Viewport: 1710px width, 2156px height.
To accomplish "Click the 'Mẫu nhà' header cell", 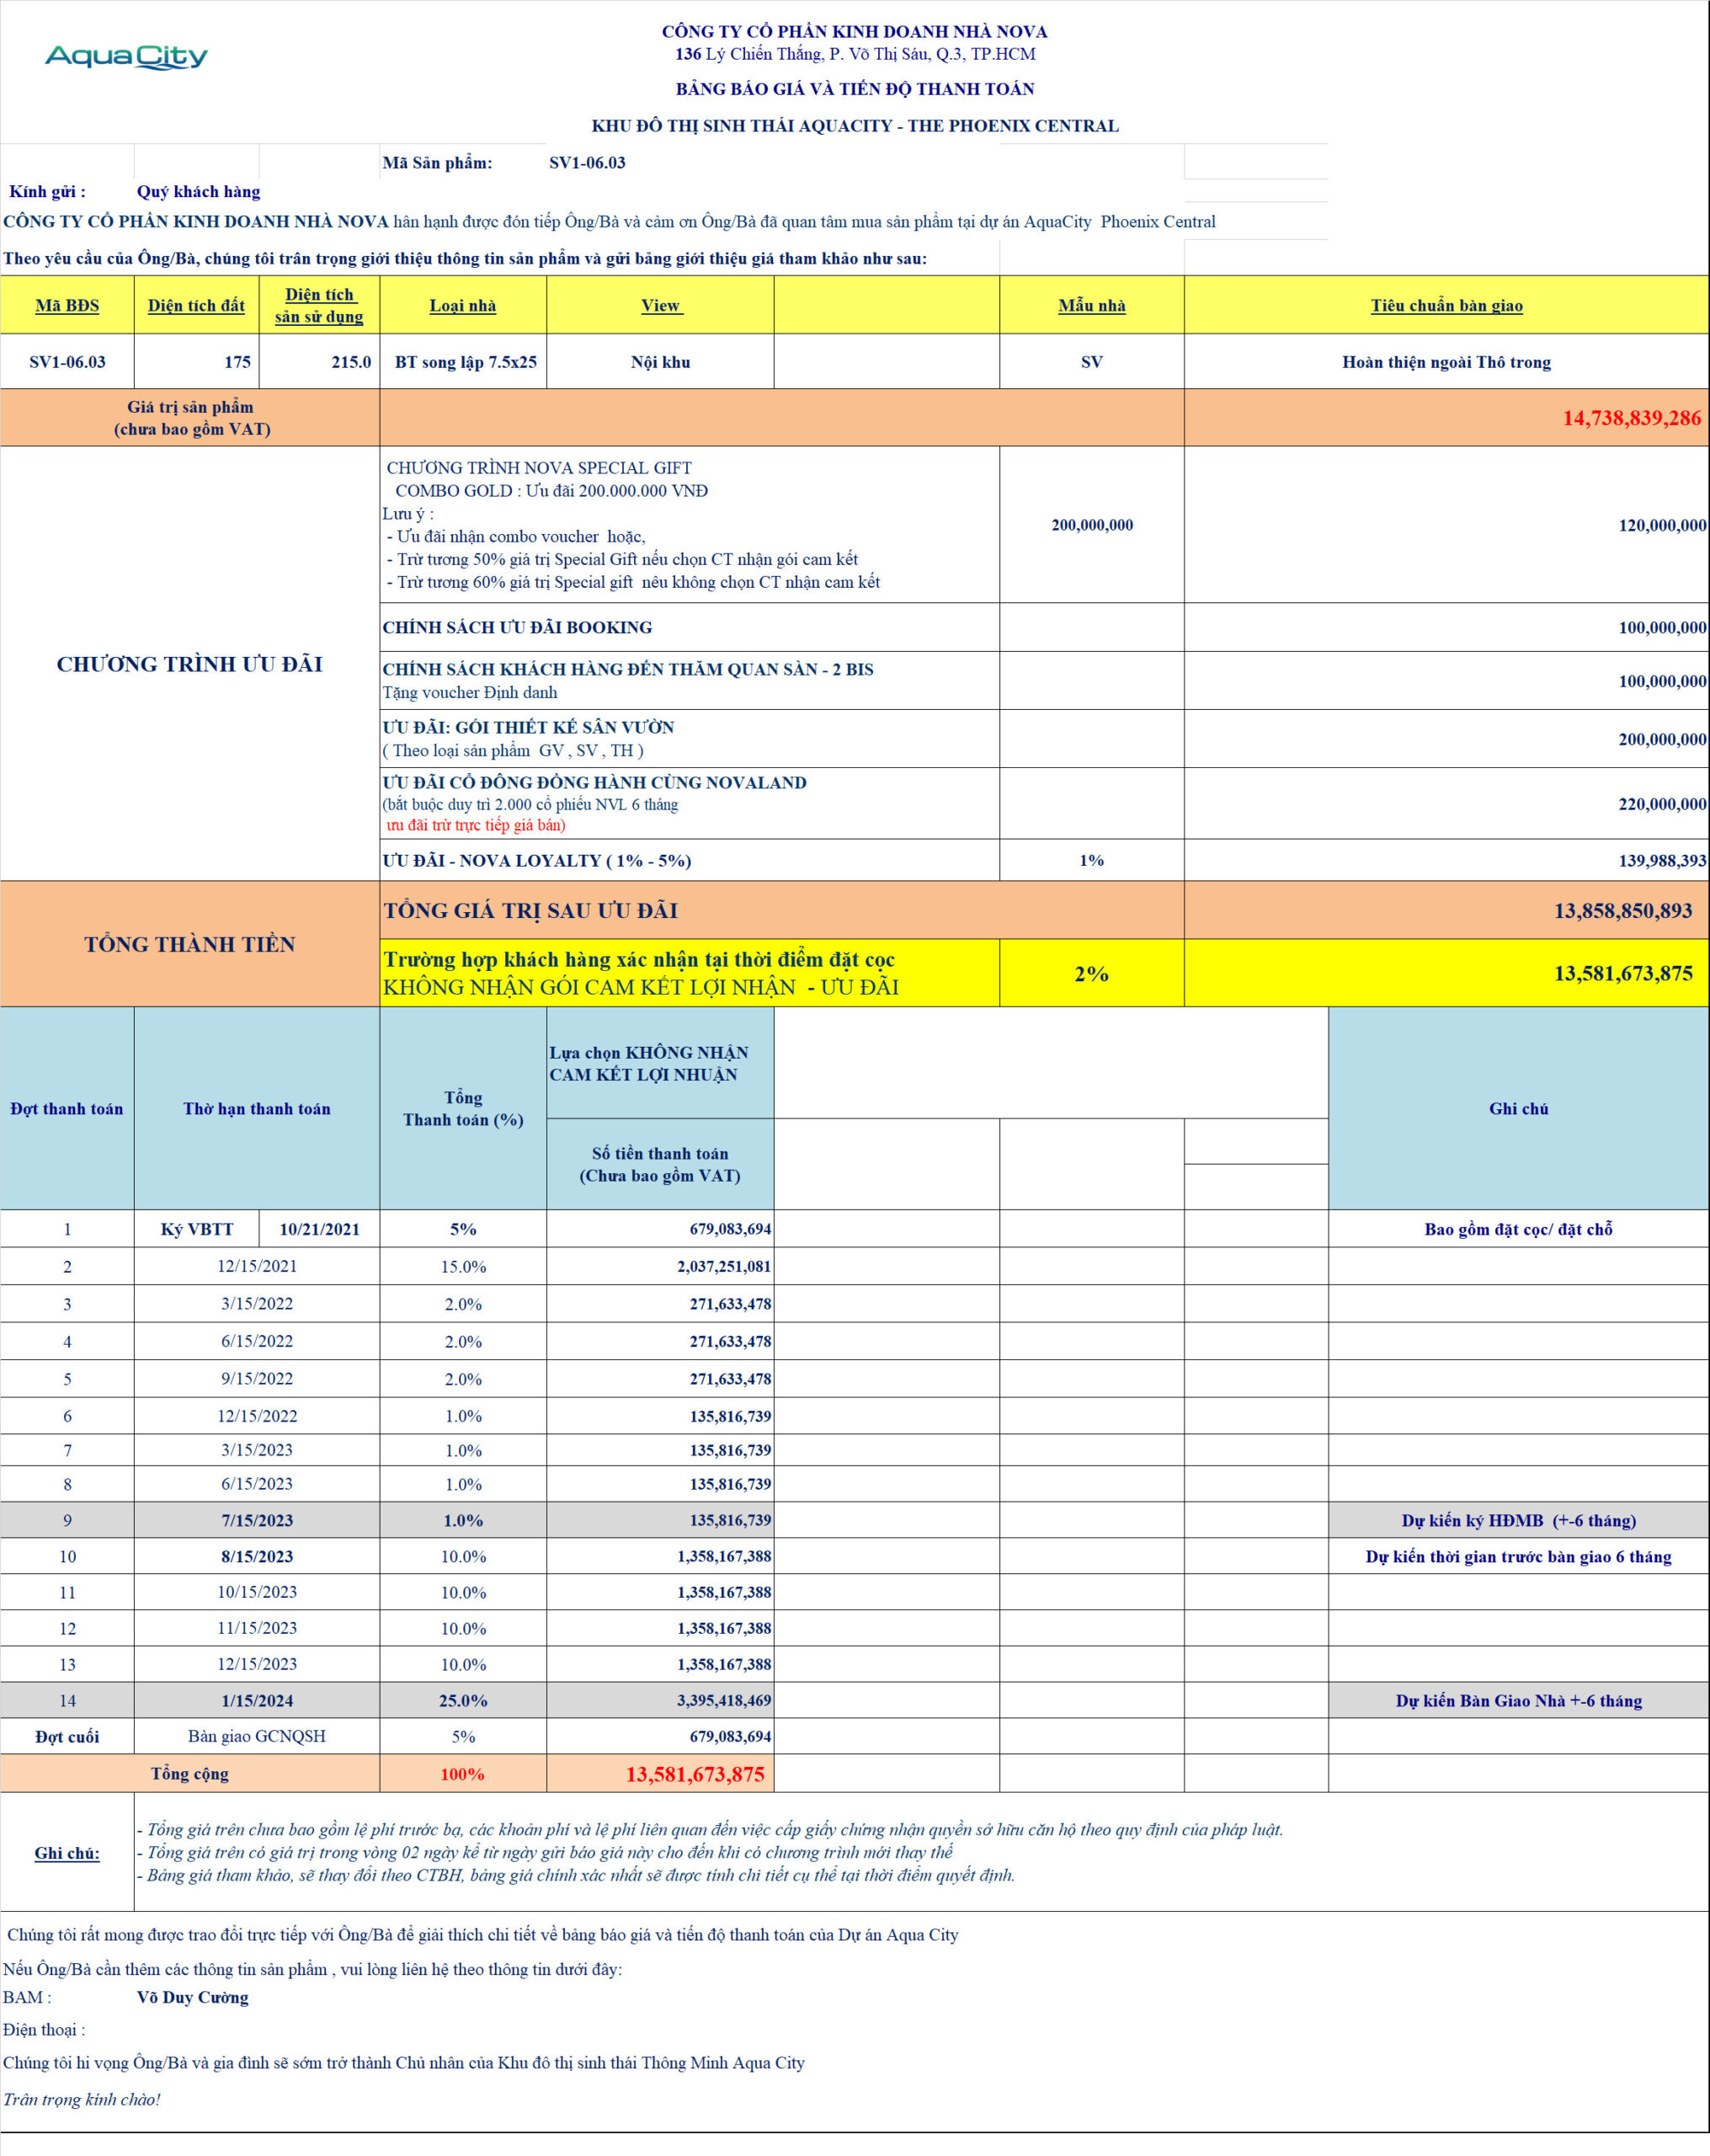I will pos(1092,306).
